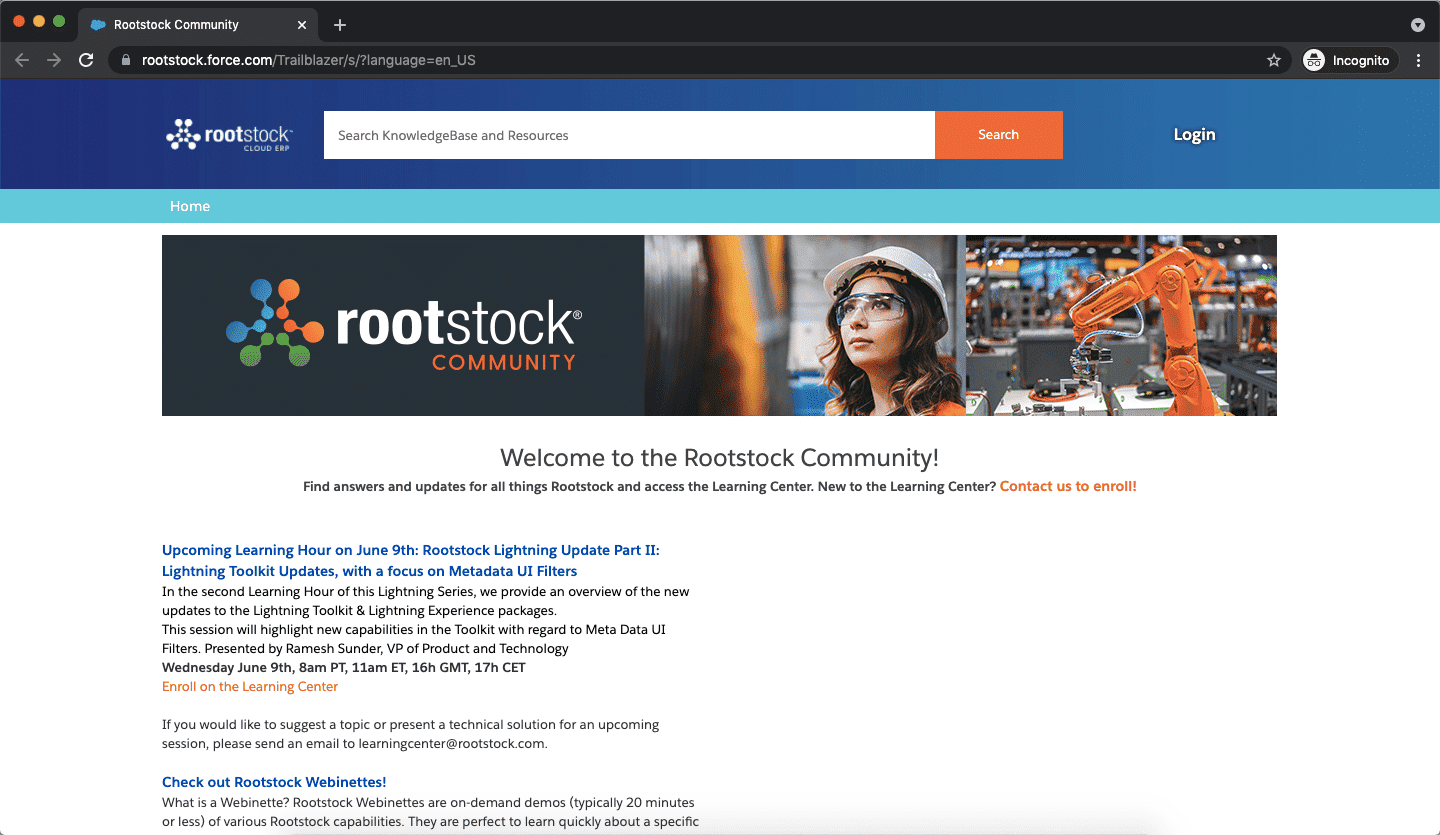Click the orange Search button

(x=998, y=135)
